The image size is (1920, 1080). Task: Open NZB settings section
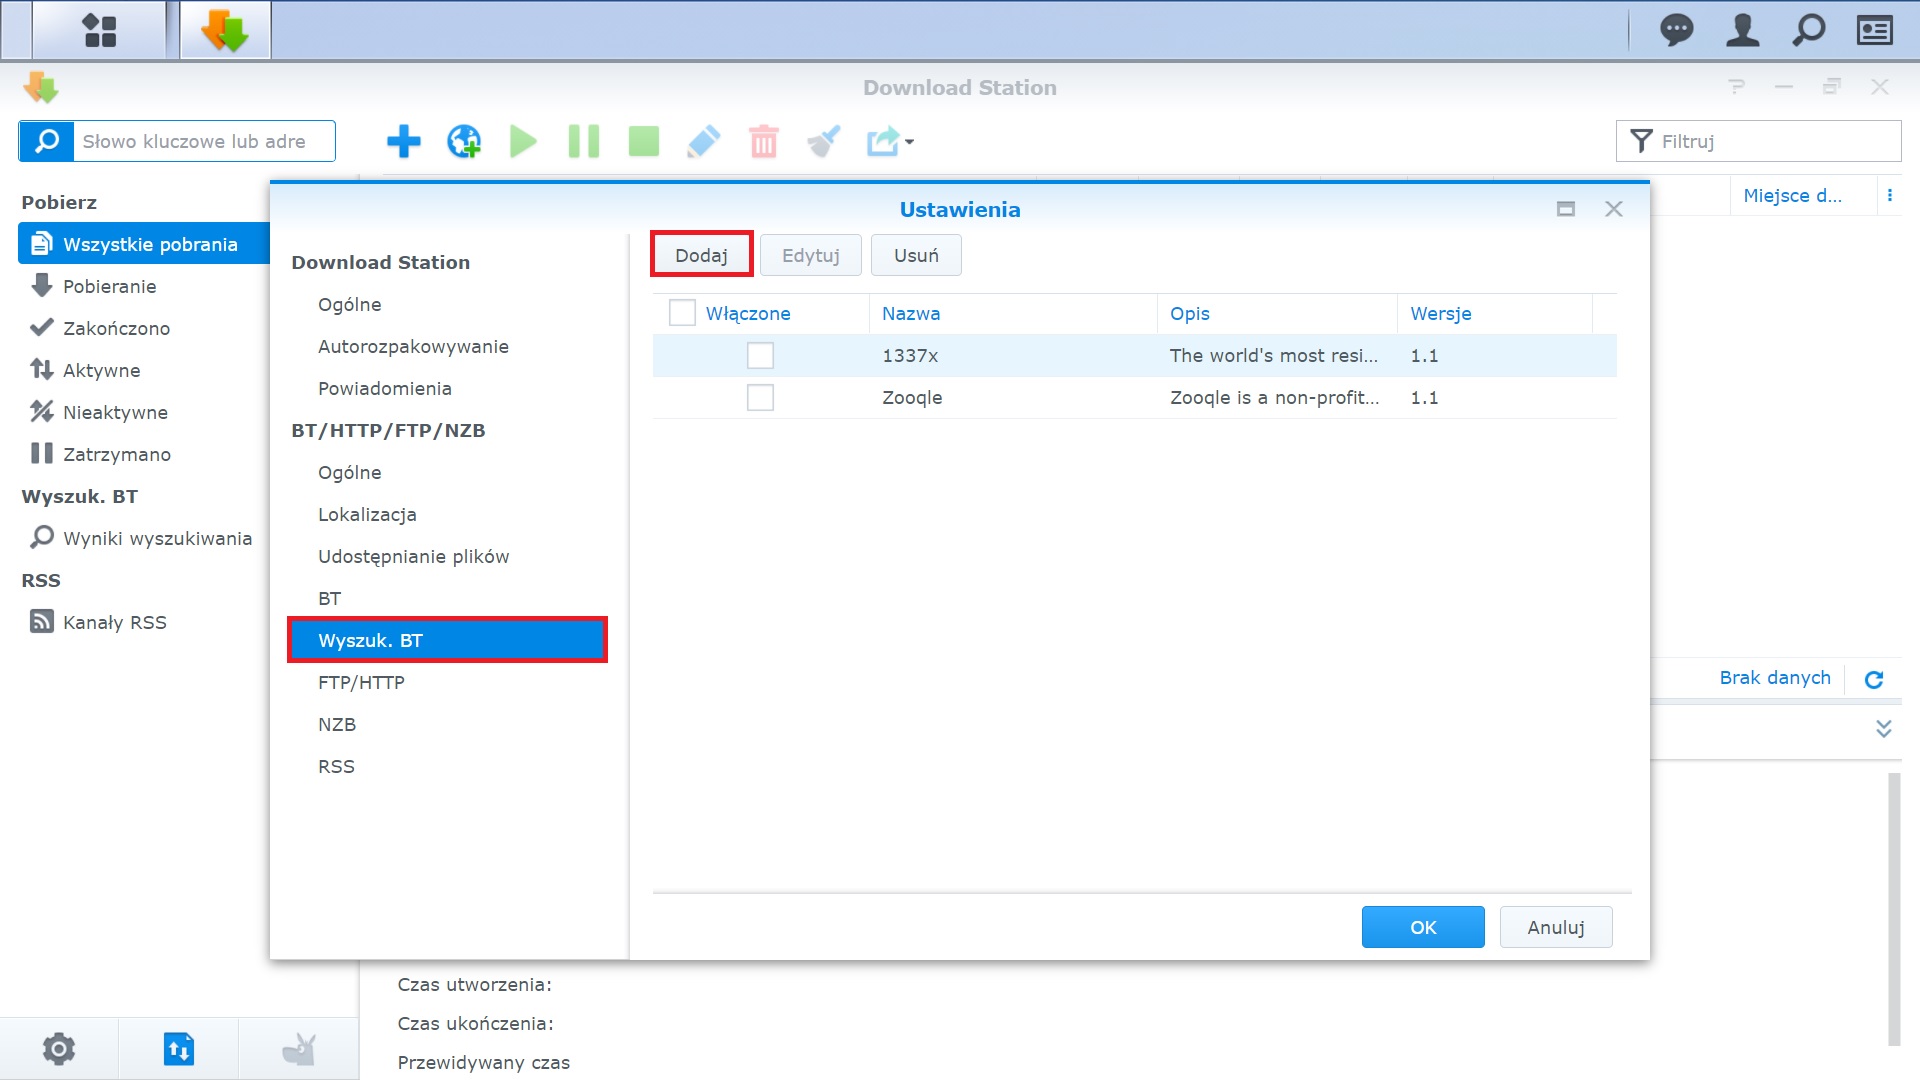[337, 724]
